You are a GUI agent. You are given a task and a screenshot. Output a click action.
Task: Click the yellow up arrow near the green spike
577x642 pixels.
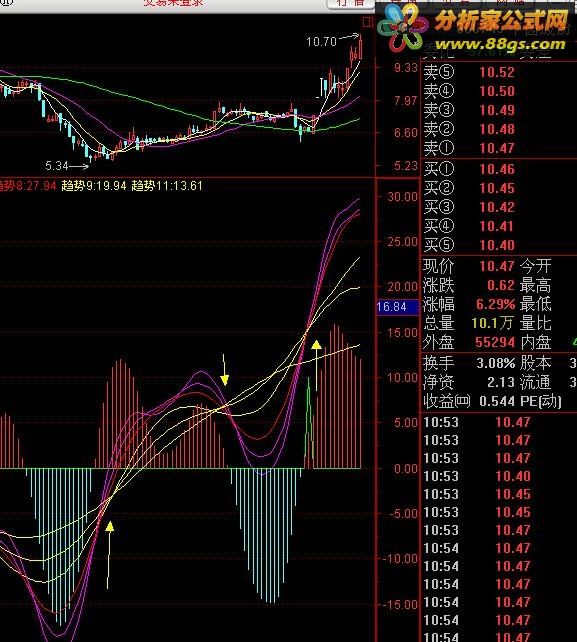(x=316, y=364)
